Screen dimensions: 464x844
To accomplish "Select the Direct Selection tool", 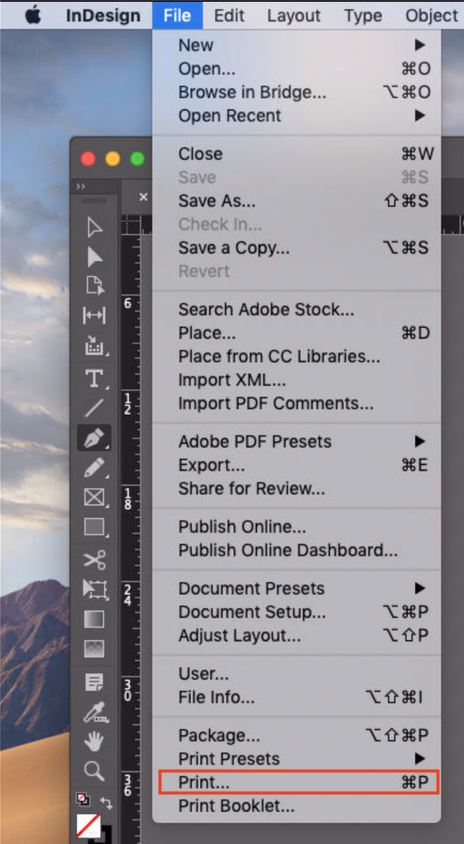I will [x=95, y=257].
